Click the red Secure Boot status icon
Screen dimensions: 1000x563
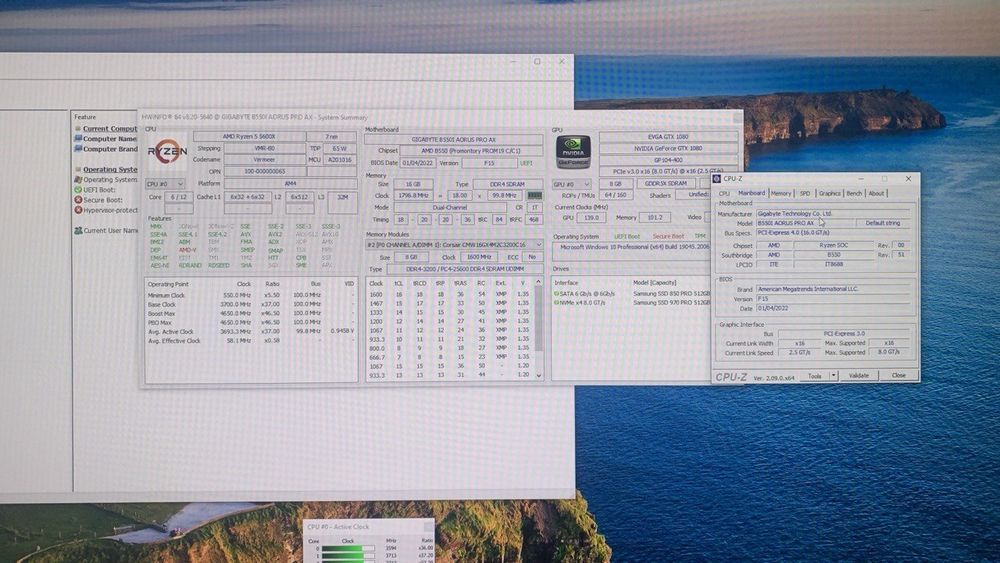[78, 200]
